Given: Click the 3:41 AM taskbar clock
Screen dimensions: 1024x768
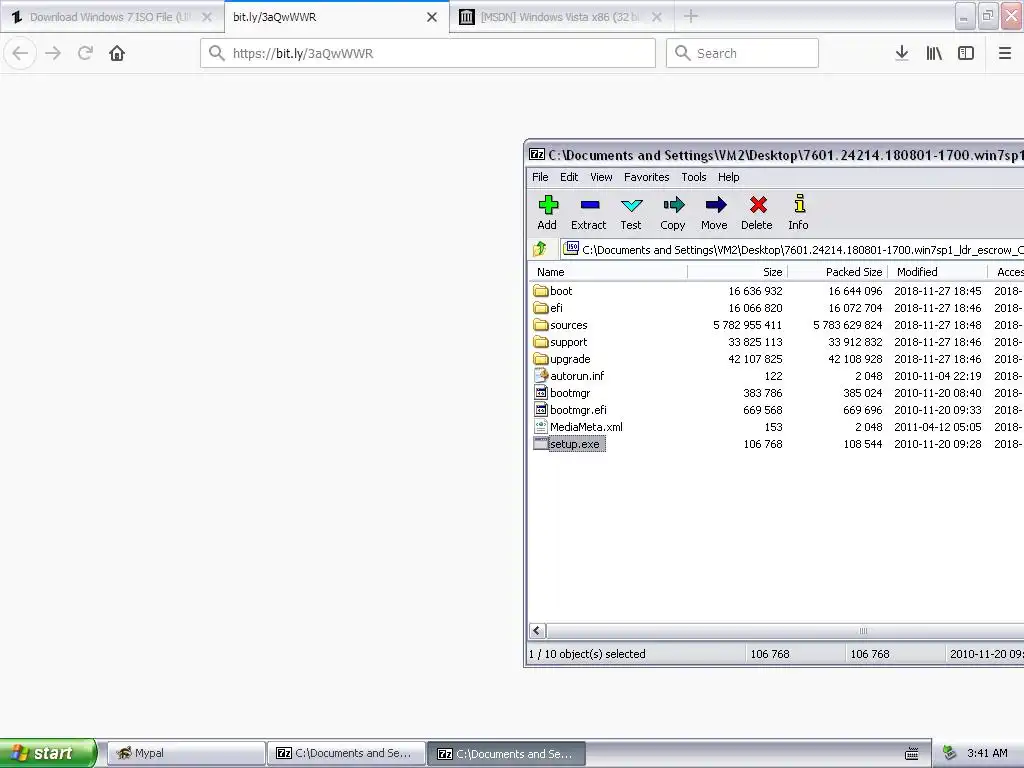Looking at the screenshot, I should [x=987, y=753].
